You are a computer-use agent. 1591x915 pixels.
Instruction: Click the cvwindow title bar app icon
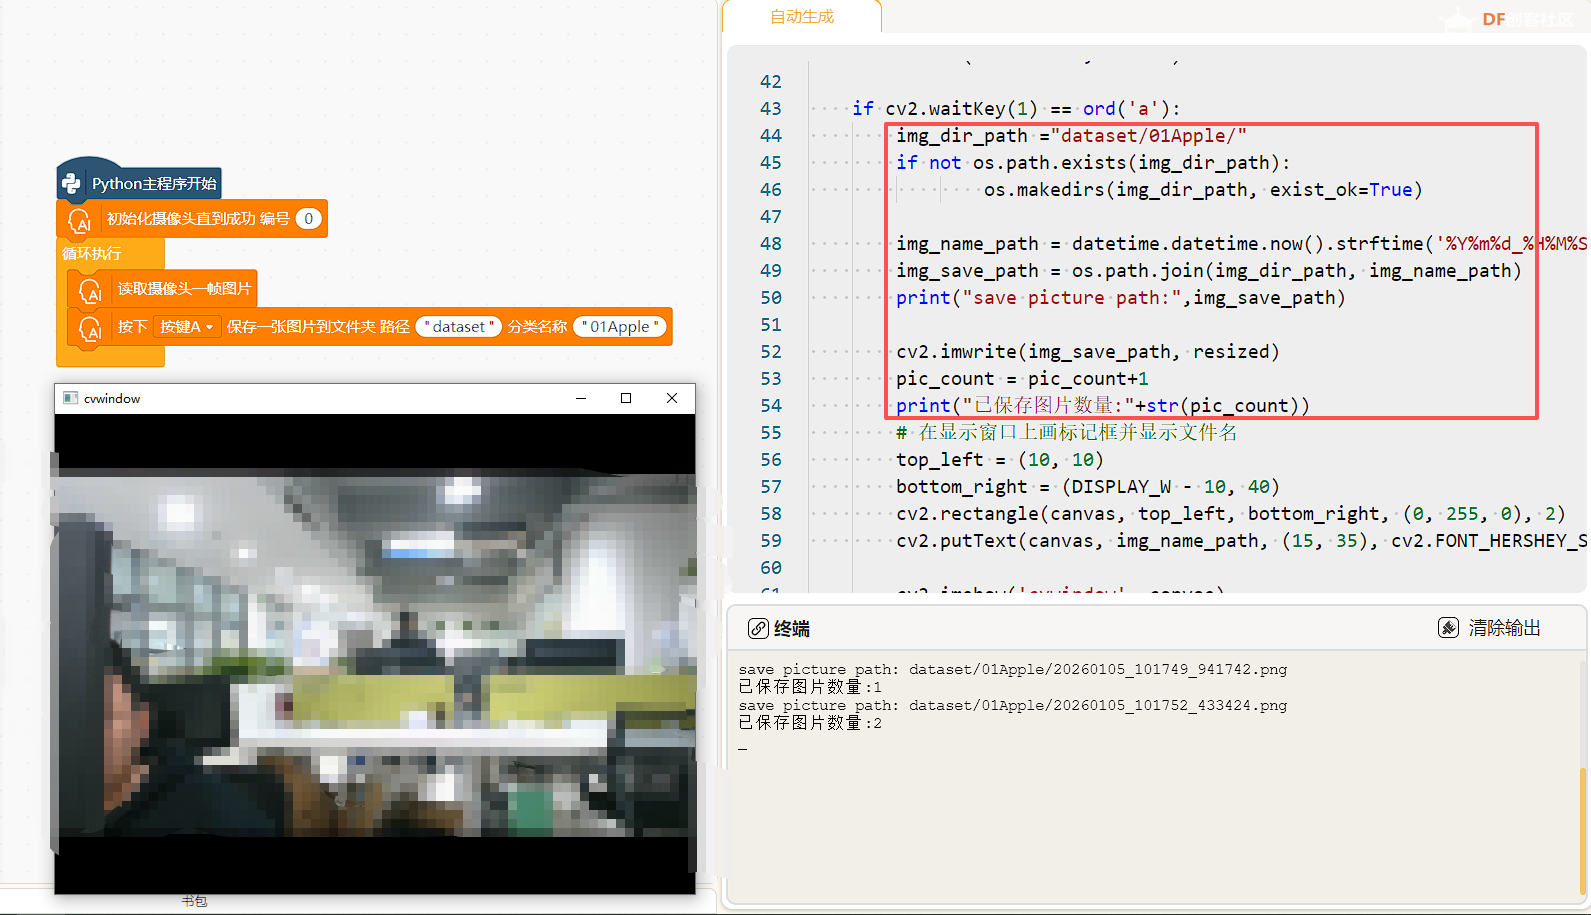(x=70, y=398)
